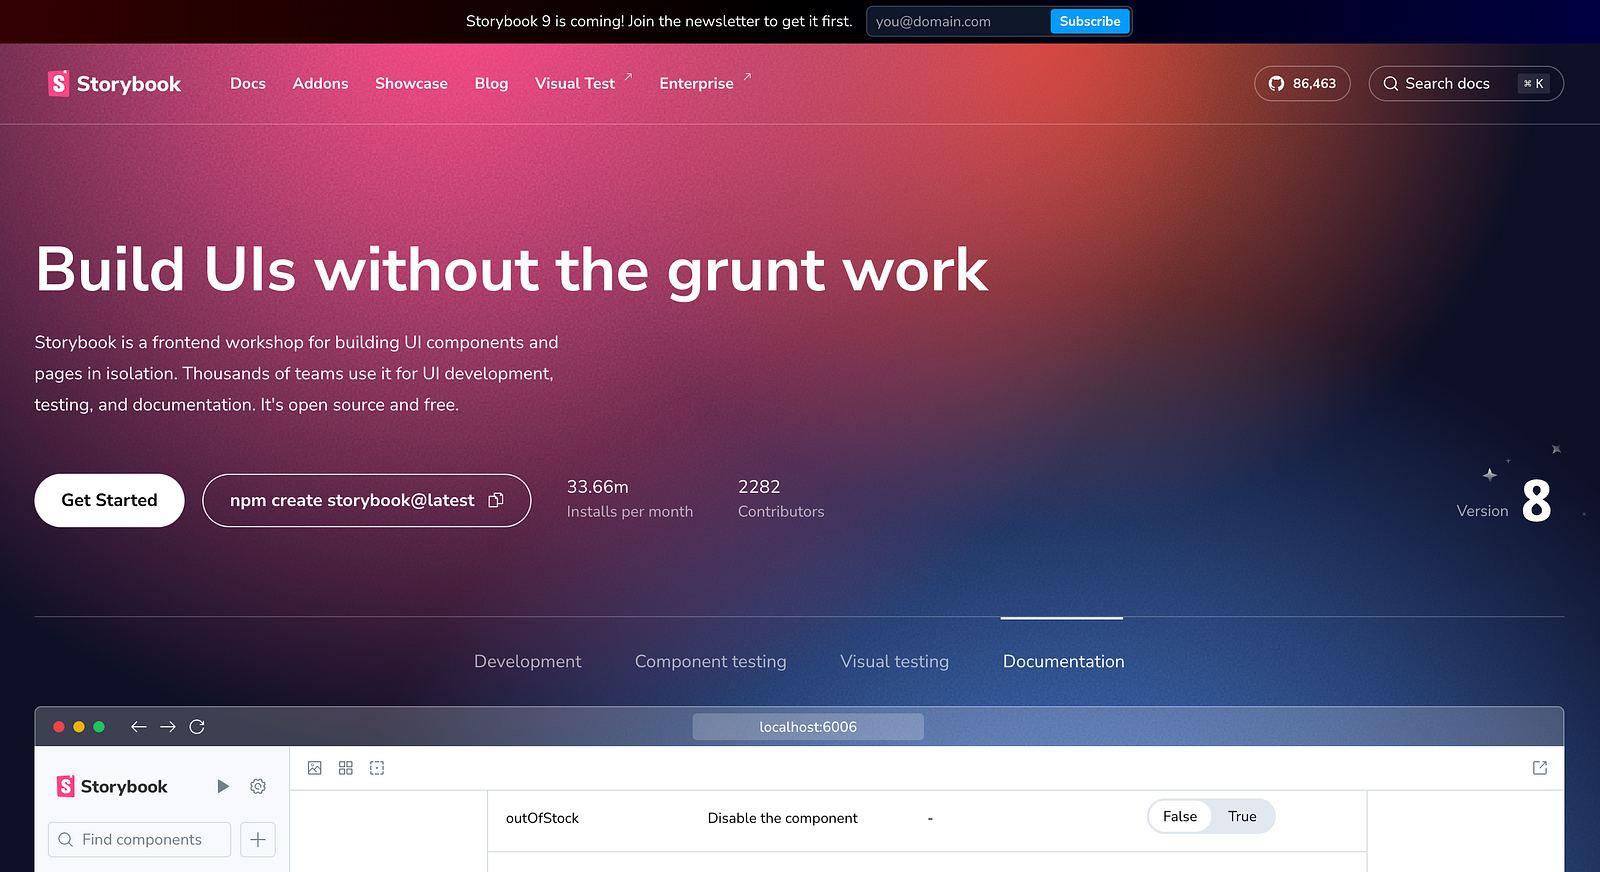The image size is (1600, 872).
Task: Click the green window dot in demo browser
Action: click(99, 727)
